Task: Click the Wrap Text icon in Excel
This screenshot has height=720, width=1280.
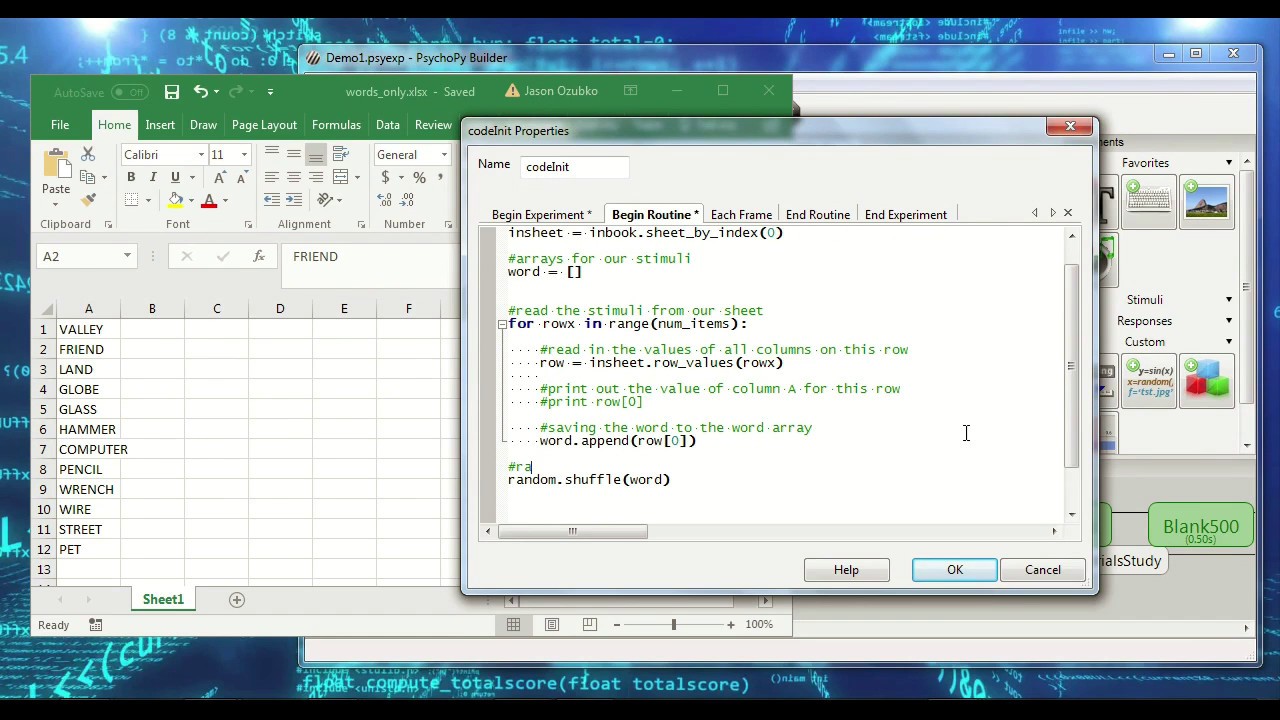Action: pyautogui.click(x=340, y=155)
